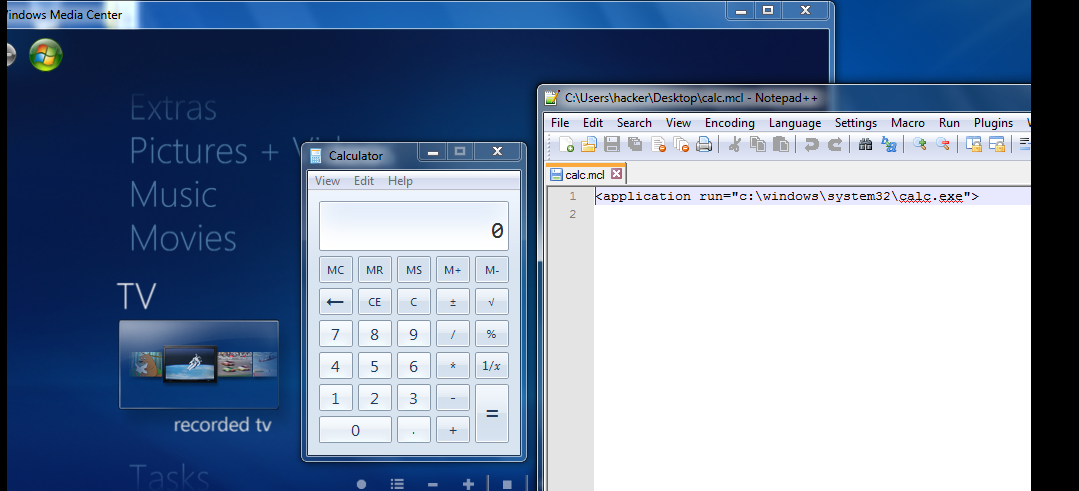Stop playback in Media Center
Screen dimensions: 1079x491
[x=507, y=484]
